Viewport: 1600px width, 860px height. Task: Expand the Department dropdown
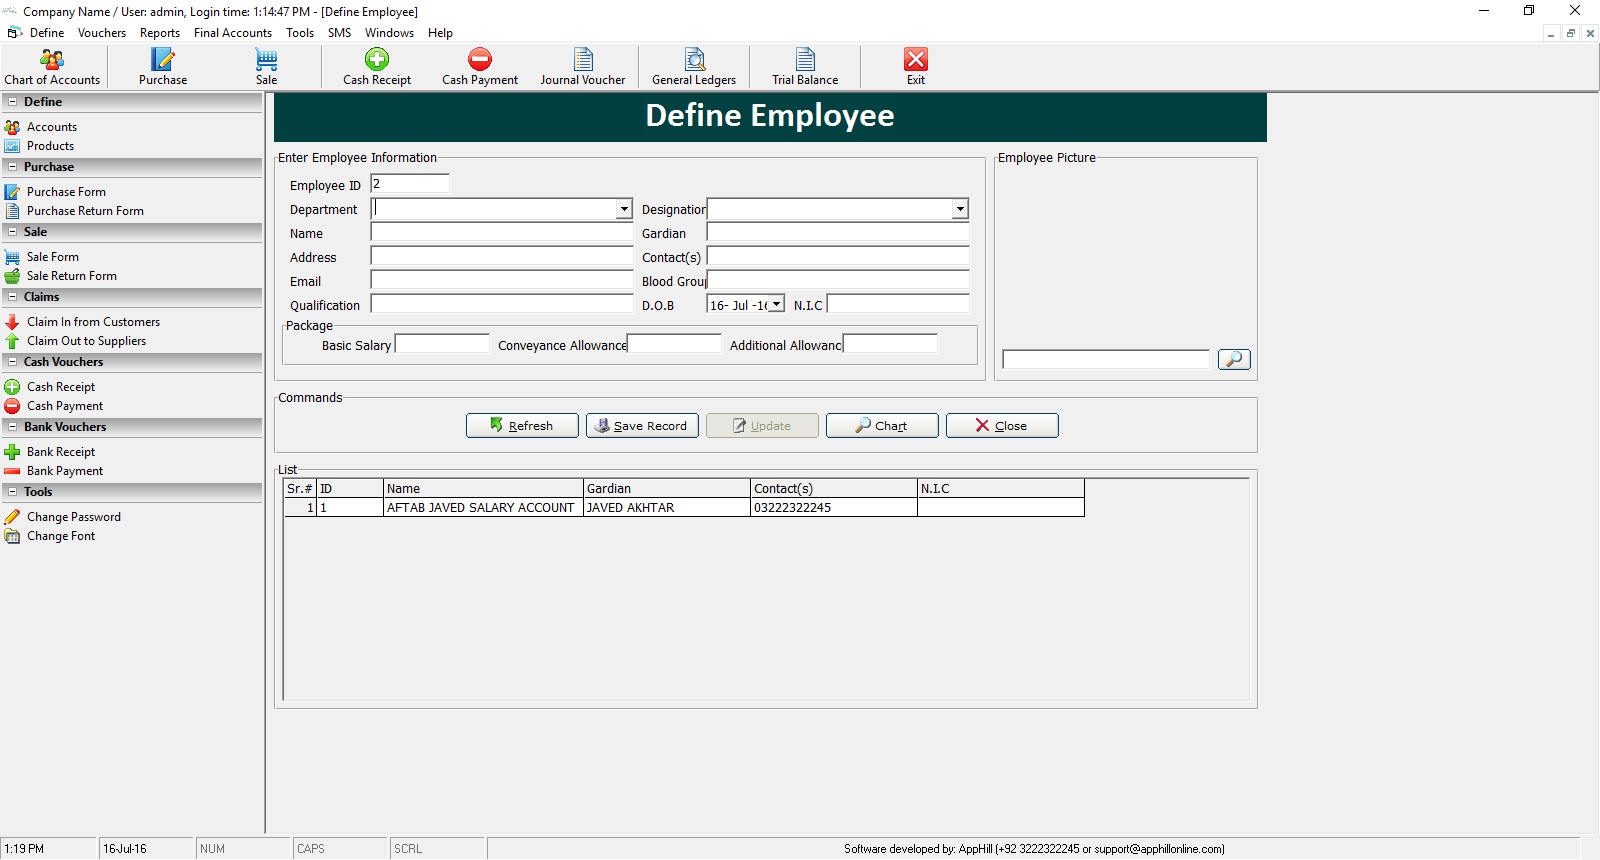click(624, 209)
